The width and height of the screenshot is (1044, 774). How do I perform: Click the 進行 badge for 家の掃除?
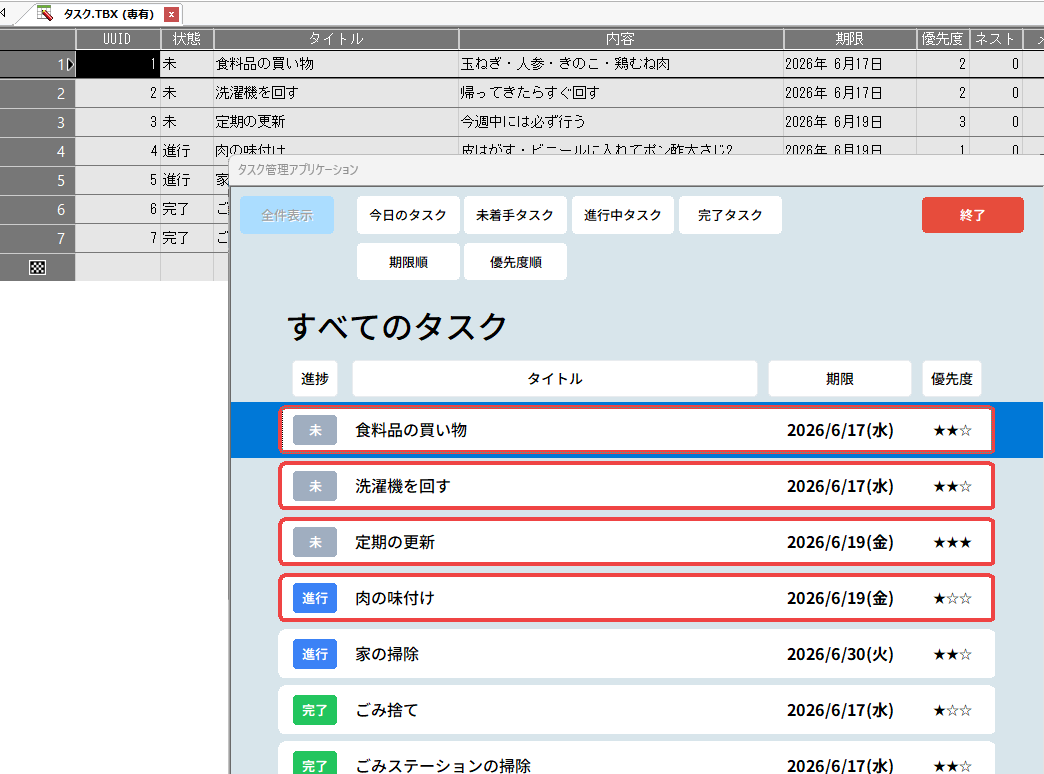pyautogui.click(x=315, y=654)
